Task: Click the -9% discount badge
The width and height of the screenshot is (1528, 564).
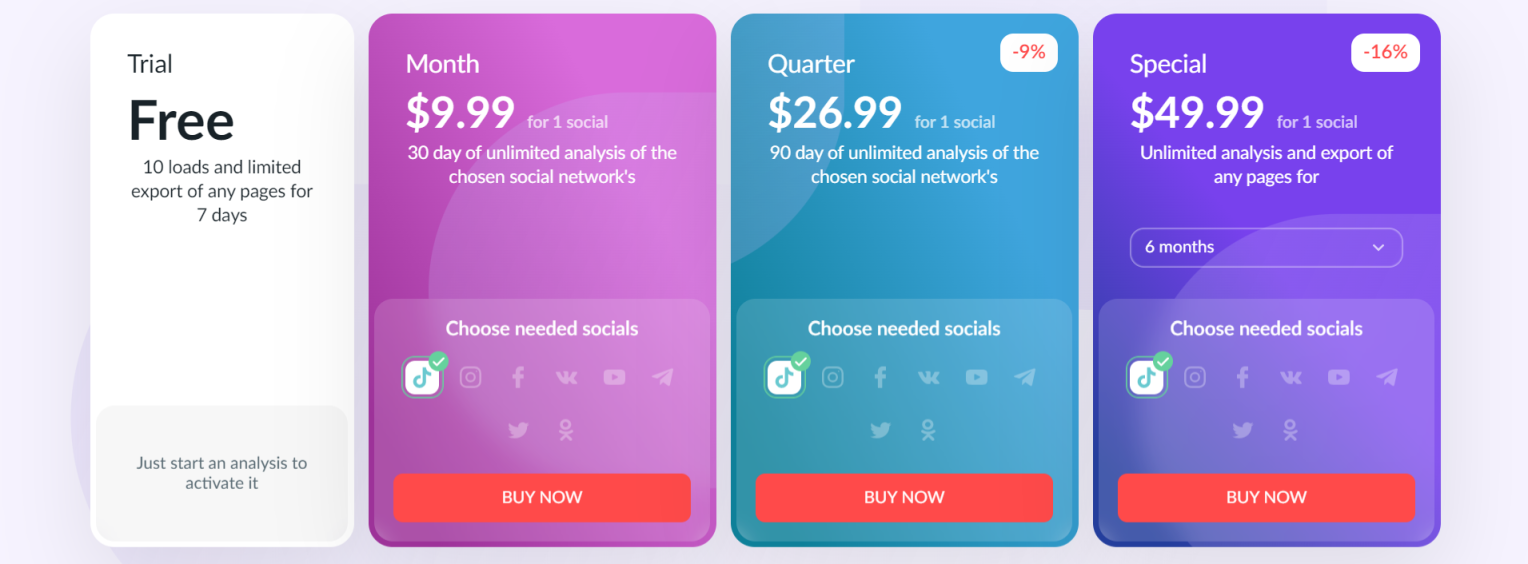Action: pos(1029,52)
